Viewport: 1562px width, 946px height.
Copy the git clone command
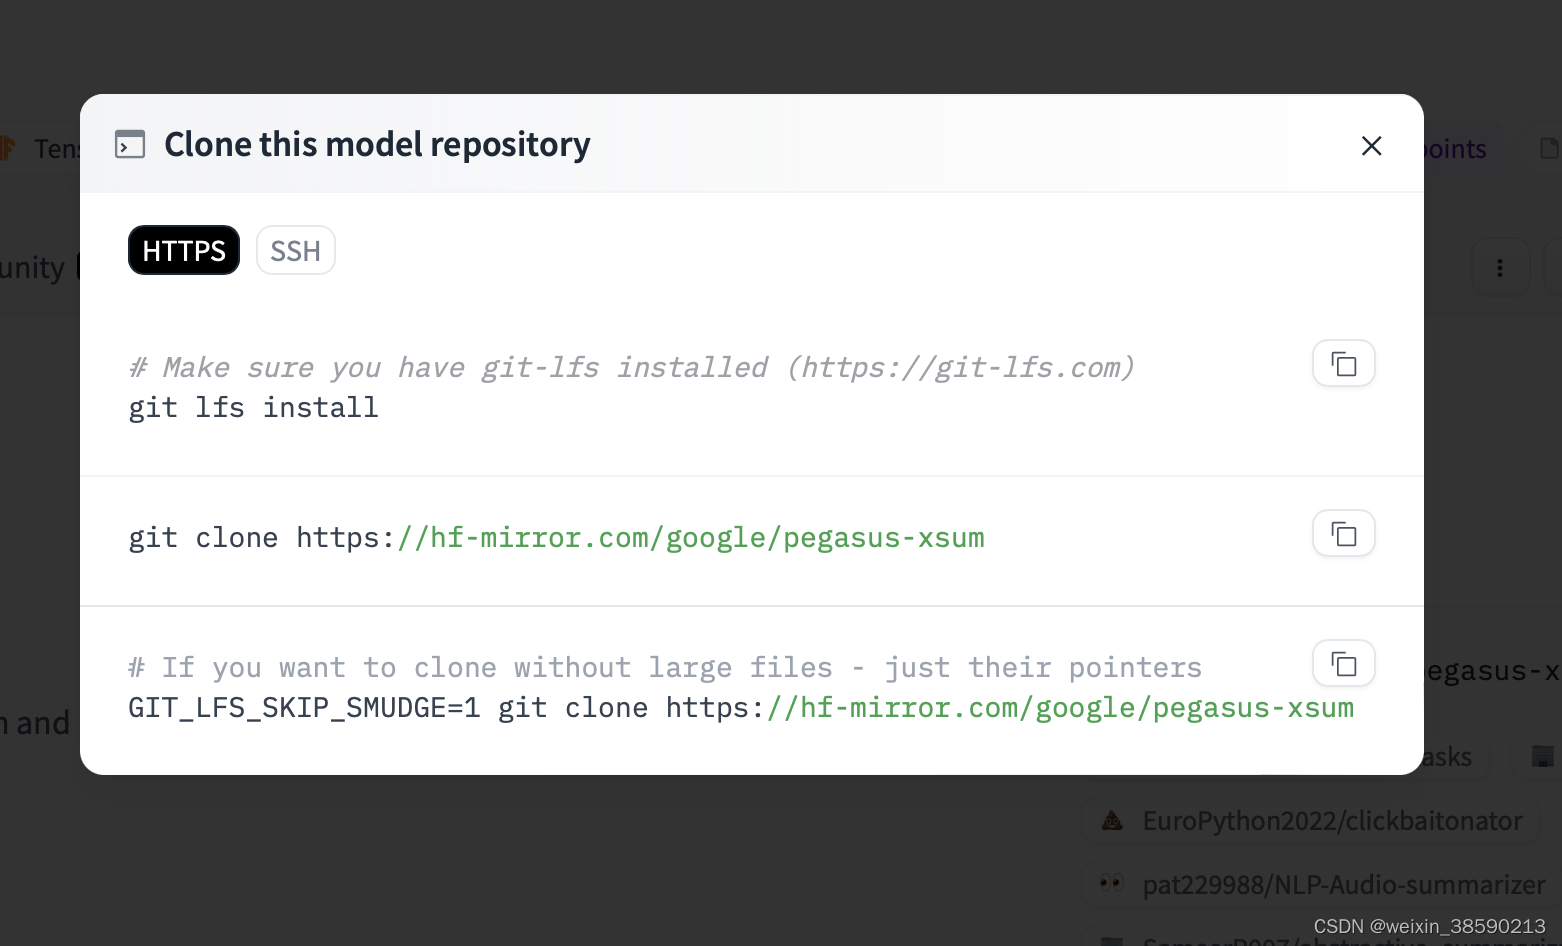(1343, 534)
